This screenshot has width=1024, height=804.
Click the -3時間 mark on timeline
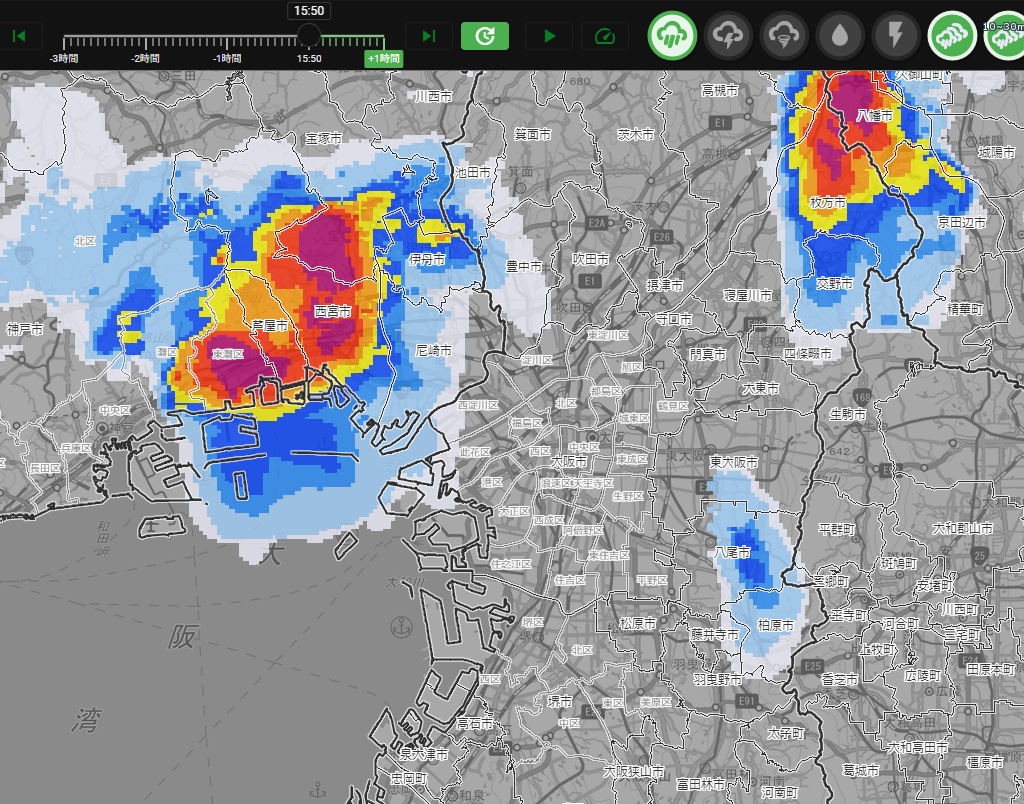(x=64, y=41)
